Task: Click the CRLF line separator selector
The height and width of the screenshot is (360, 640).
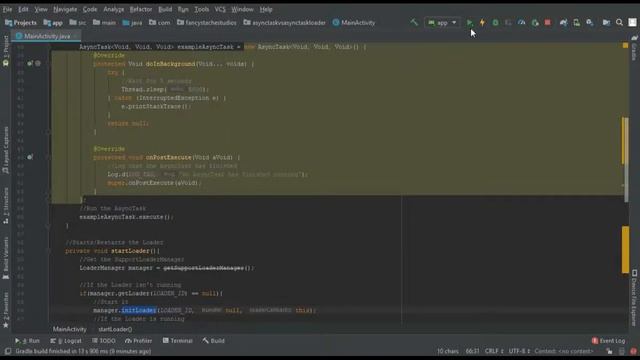Action: [494, 351]
